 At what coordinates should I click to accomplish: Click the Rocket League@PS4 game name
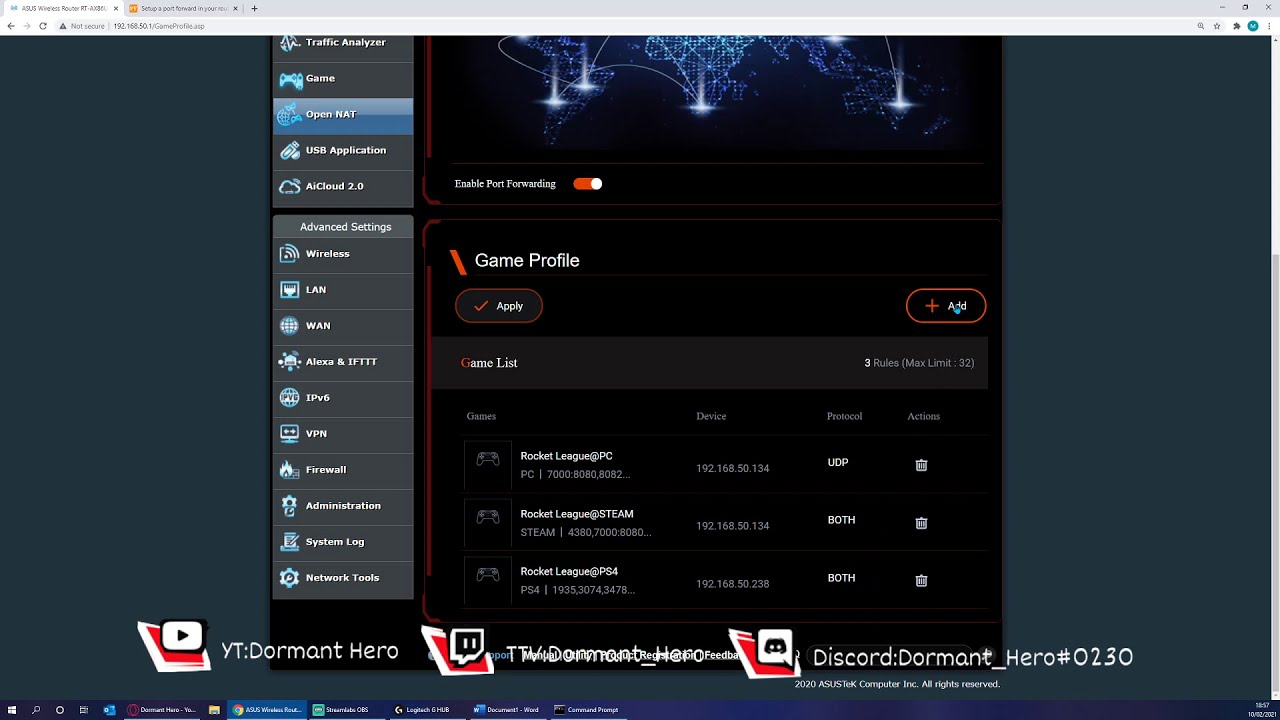(569, 572)
